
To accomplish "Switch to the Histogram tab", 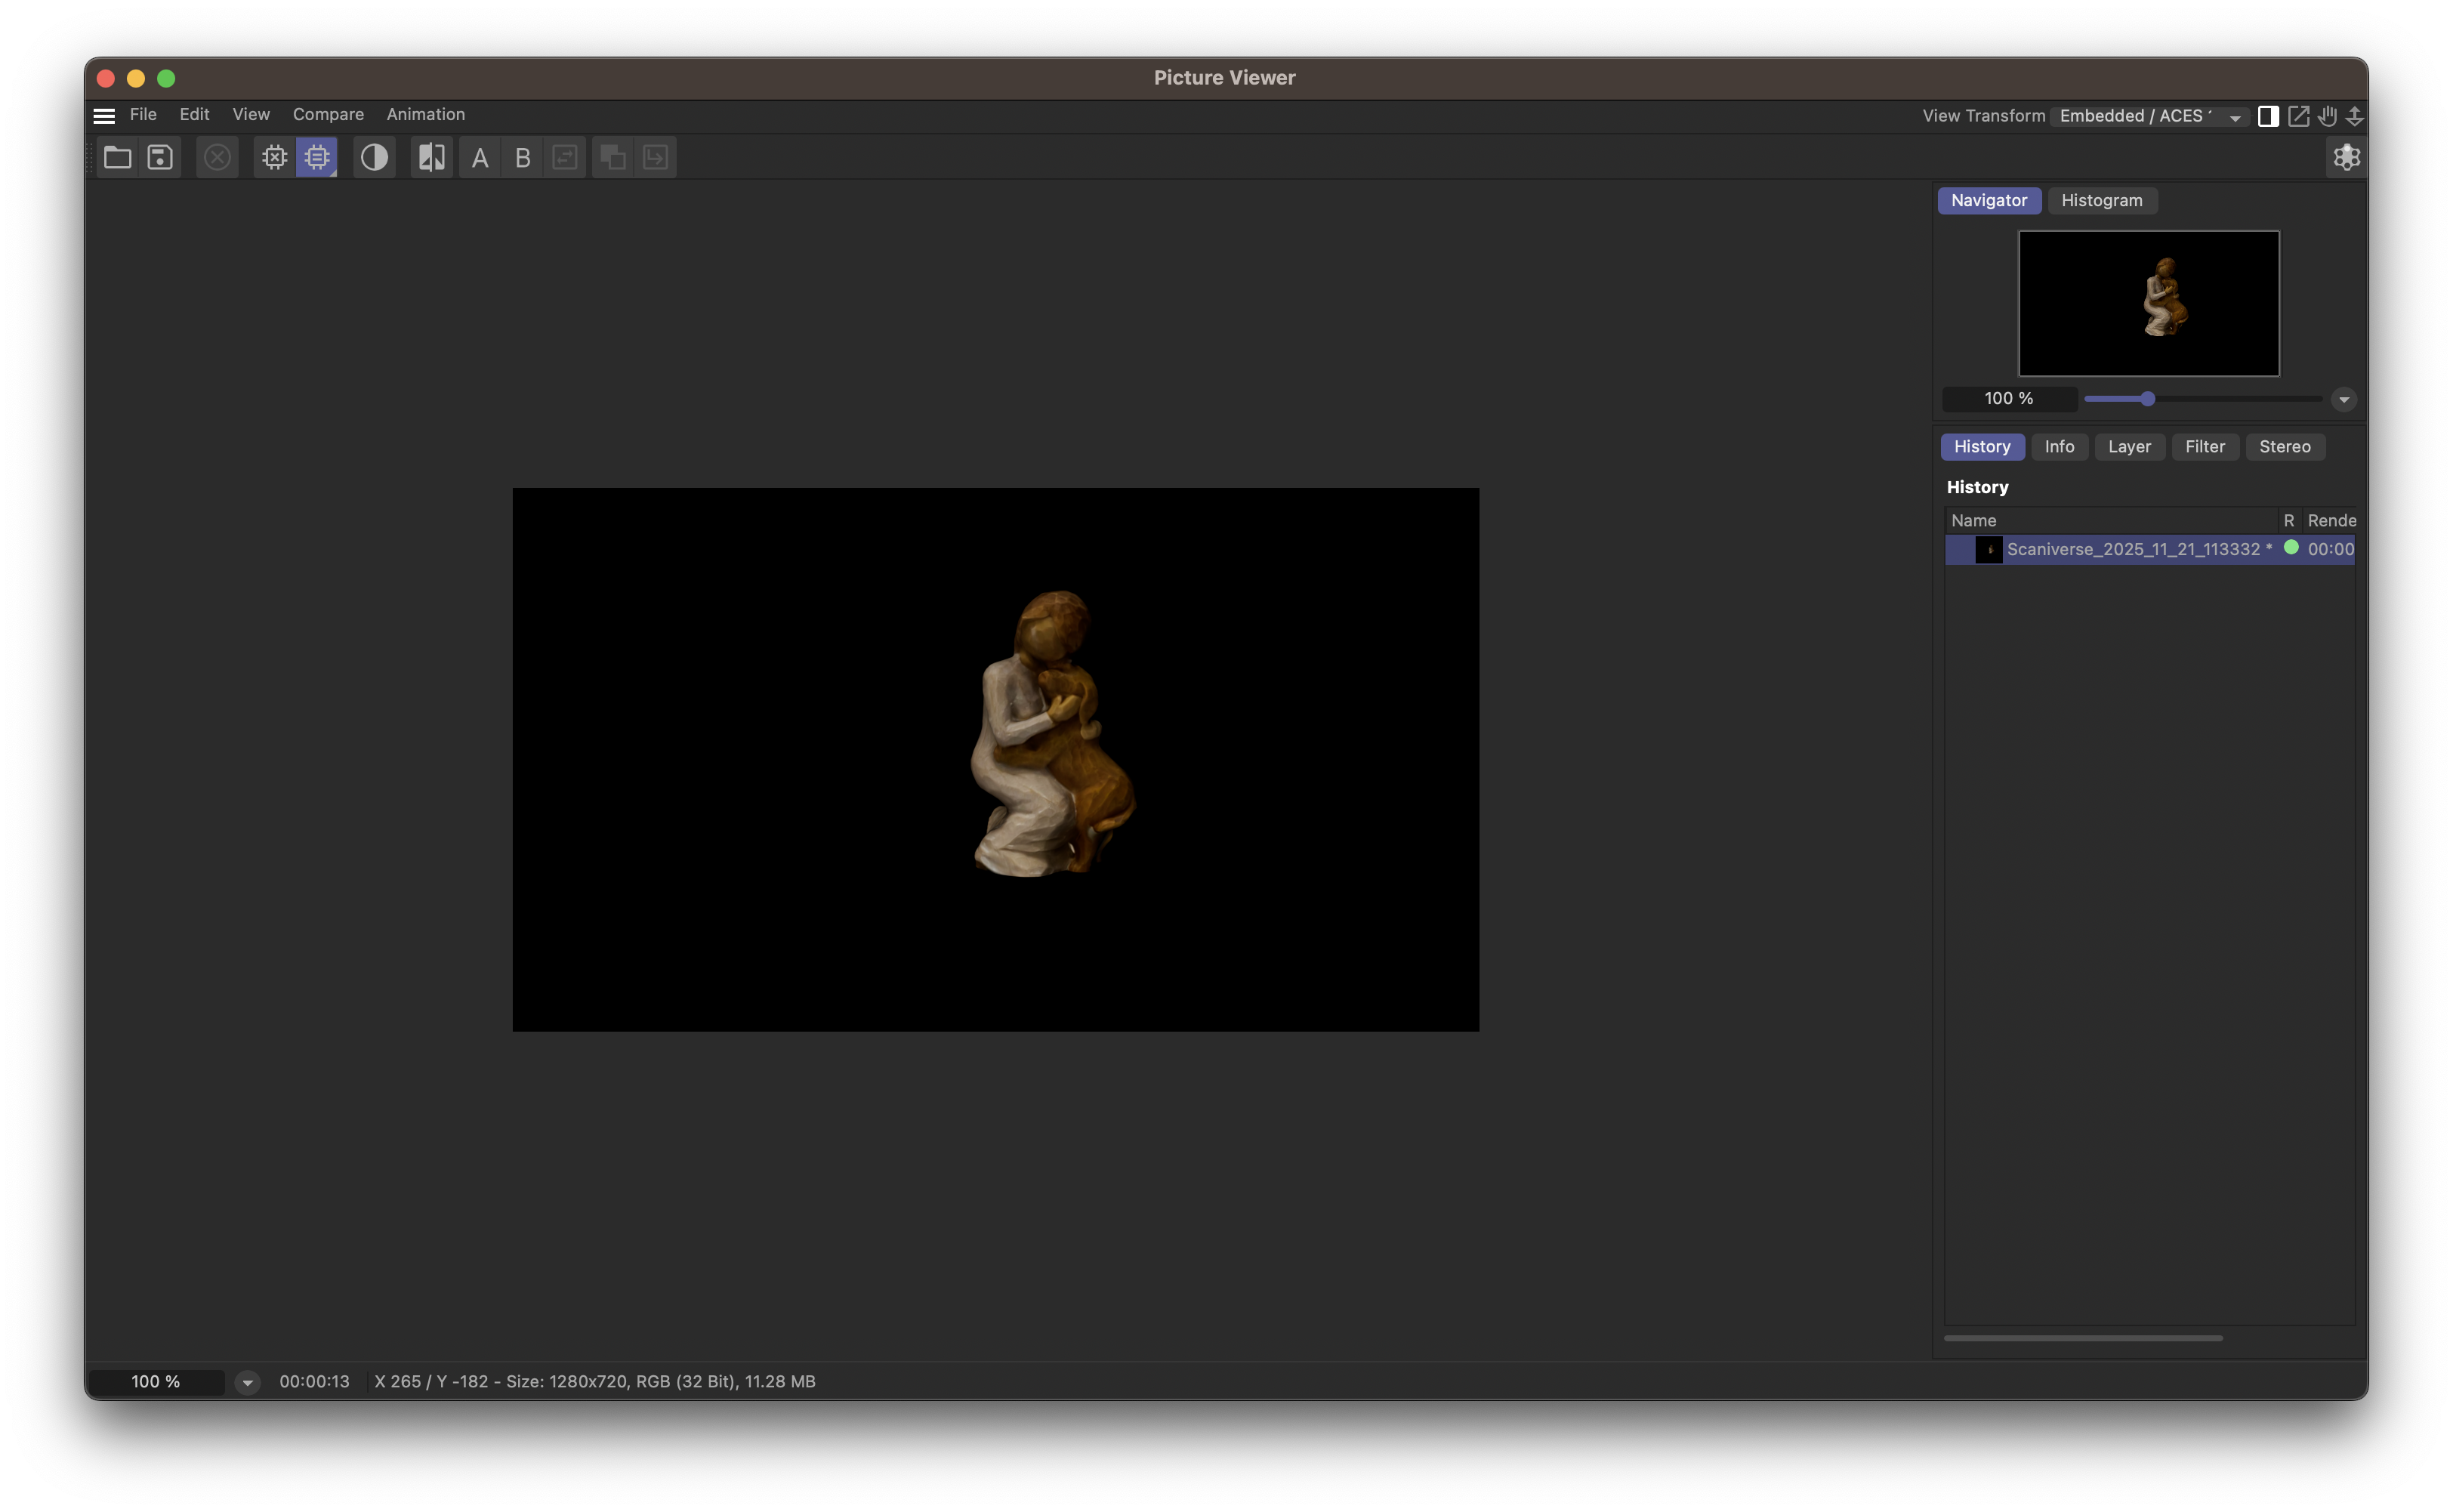I will [x=2101, y=201].
